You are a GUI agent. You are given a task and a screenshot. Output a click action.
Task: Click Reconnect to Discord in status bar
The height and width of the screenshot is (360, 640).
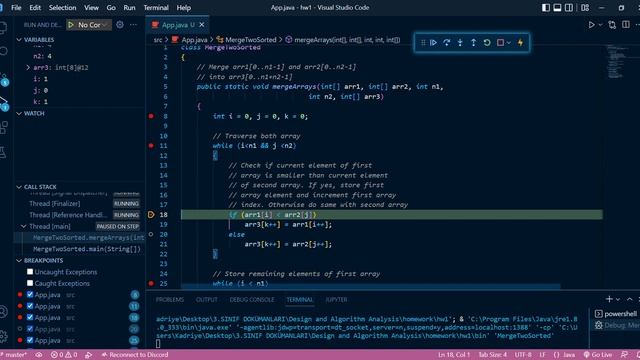click(x=135, y=355)
